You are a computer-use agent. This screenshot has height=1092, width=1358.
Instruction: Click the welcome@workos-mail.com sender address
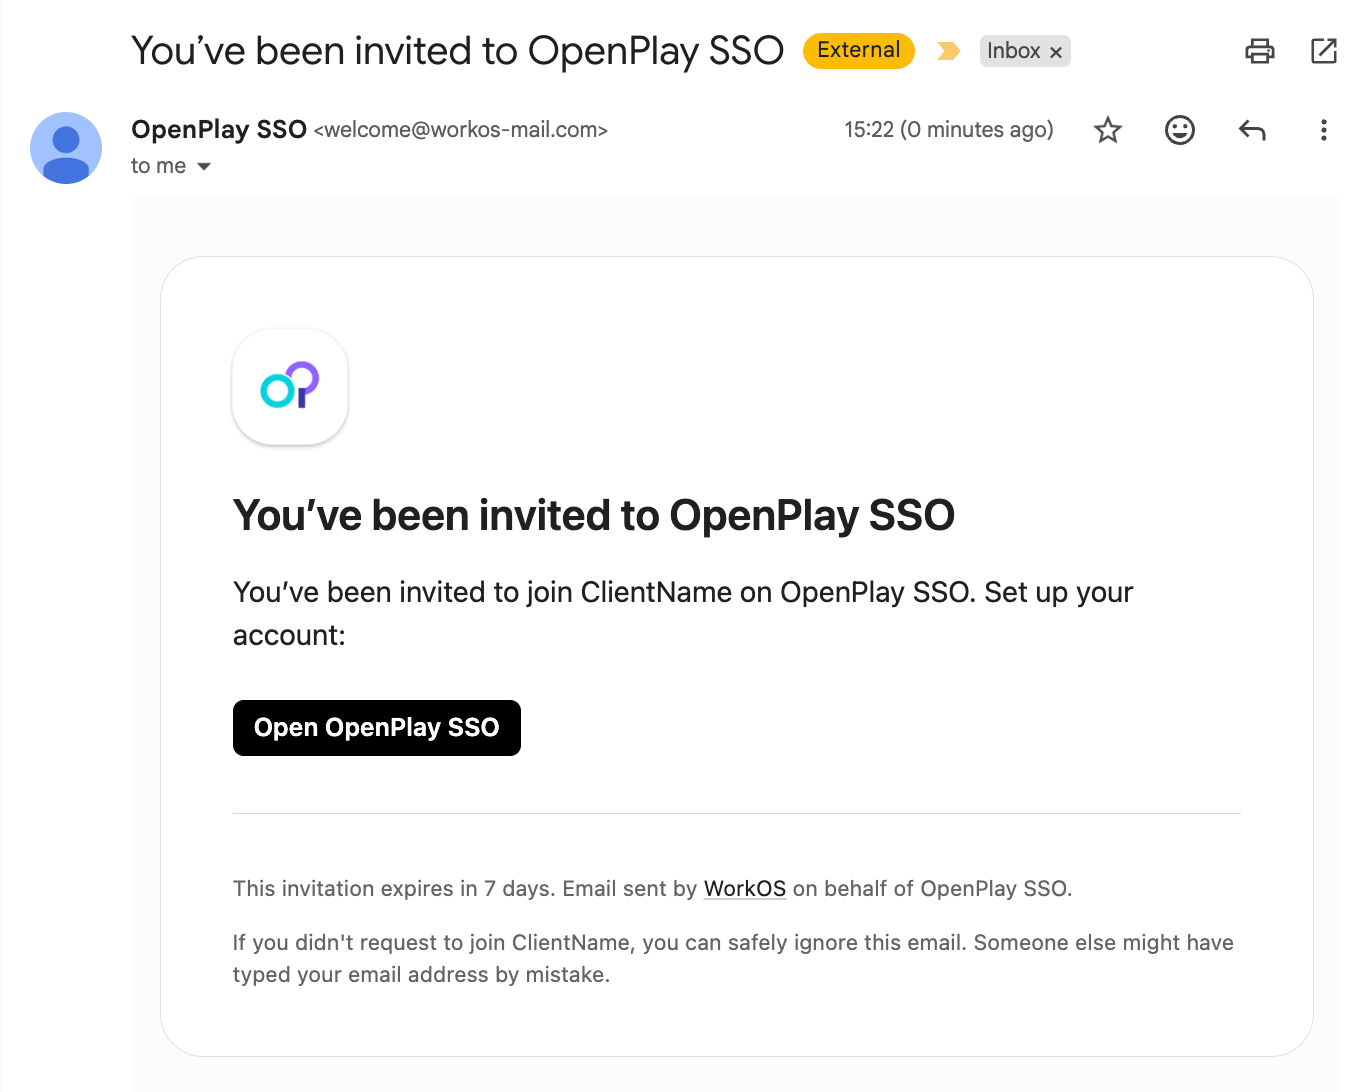tap(461, 130)
